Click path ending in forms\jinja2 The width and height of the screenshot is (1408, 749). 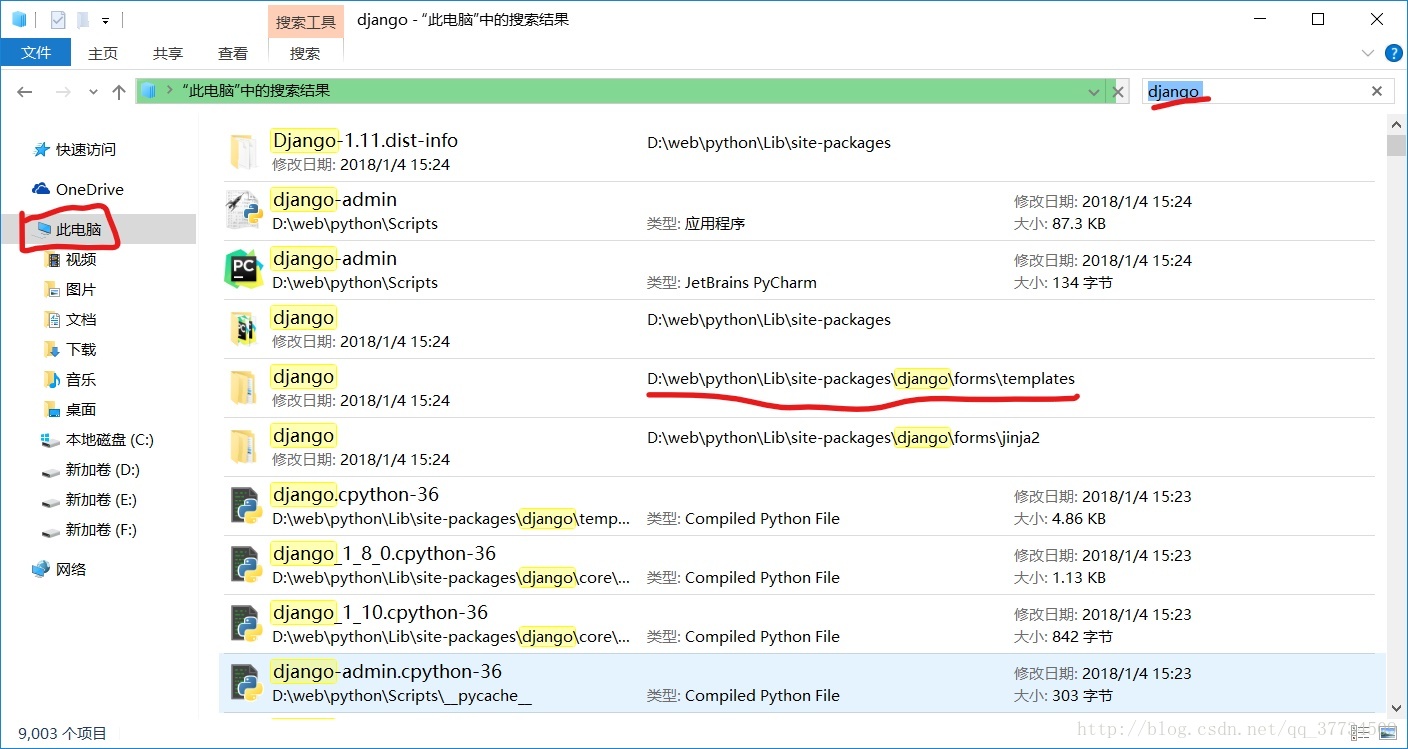click(843, 438)
